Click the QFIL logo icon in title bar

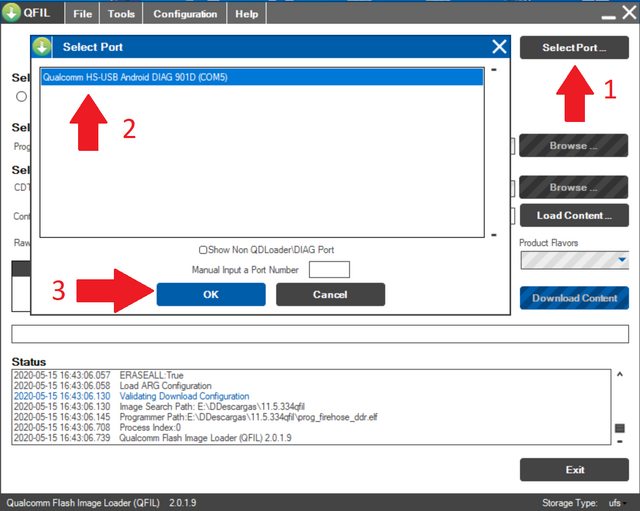11,13
